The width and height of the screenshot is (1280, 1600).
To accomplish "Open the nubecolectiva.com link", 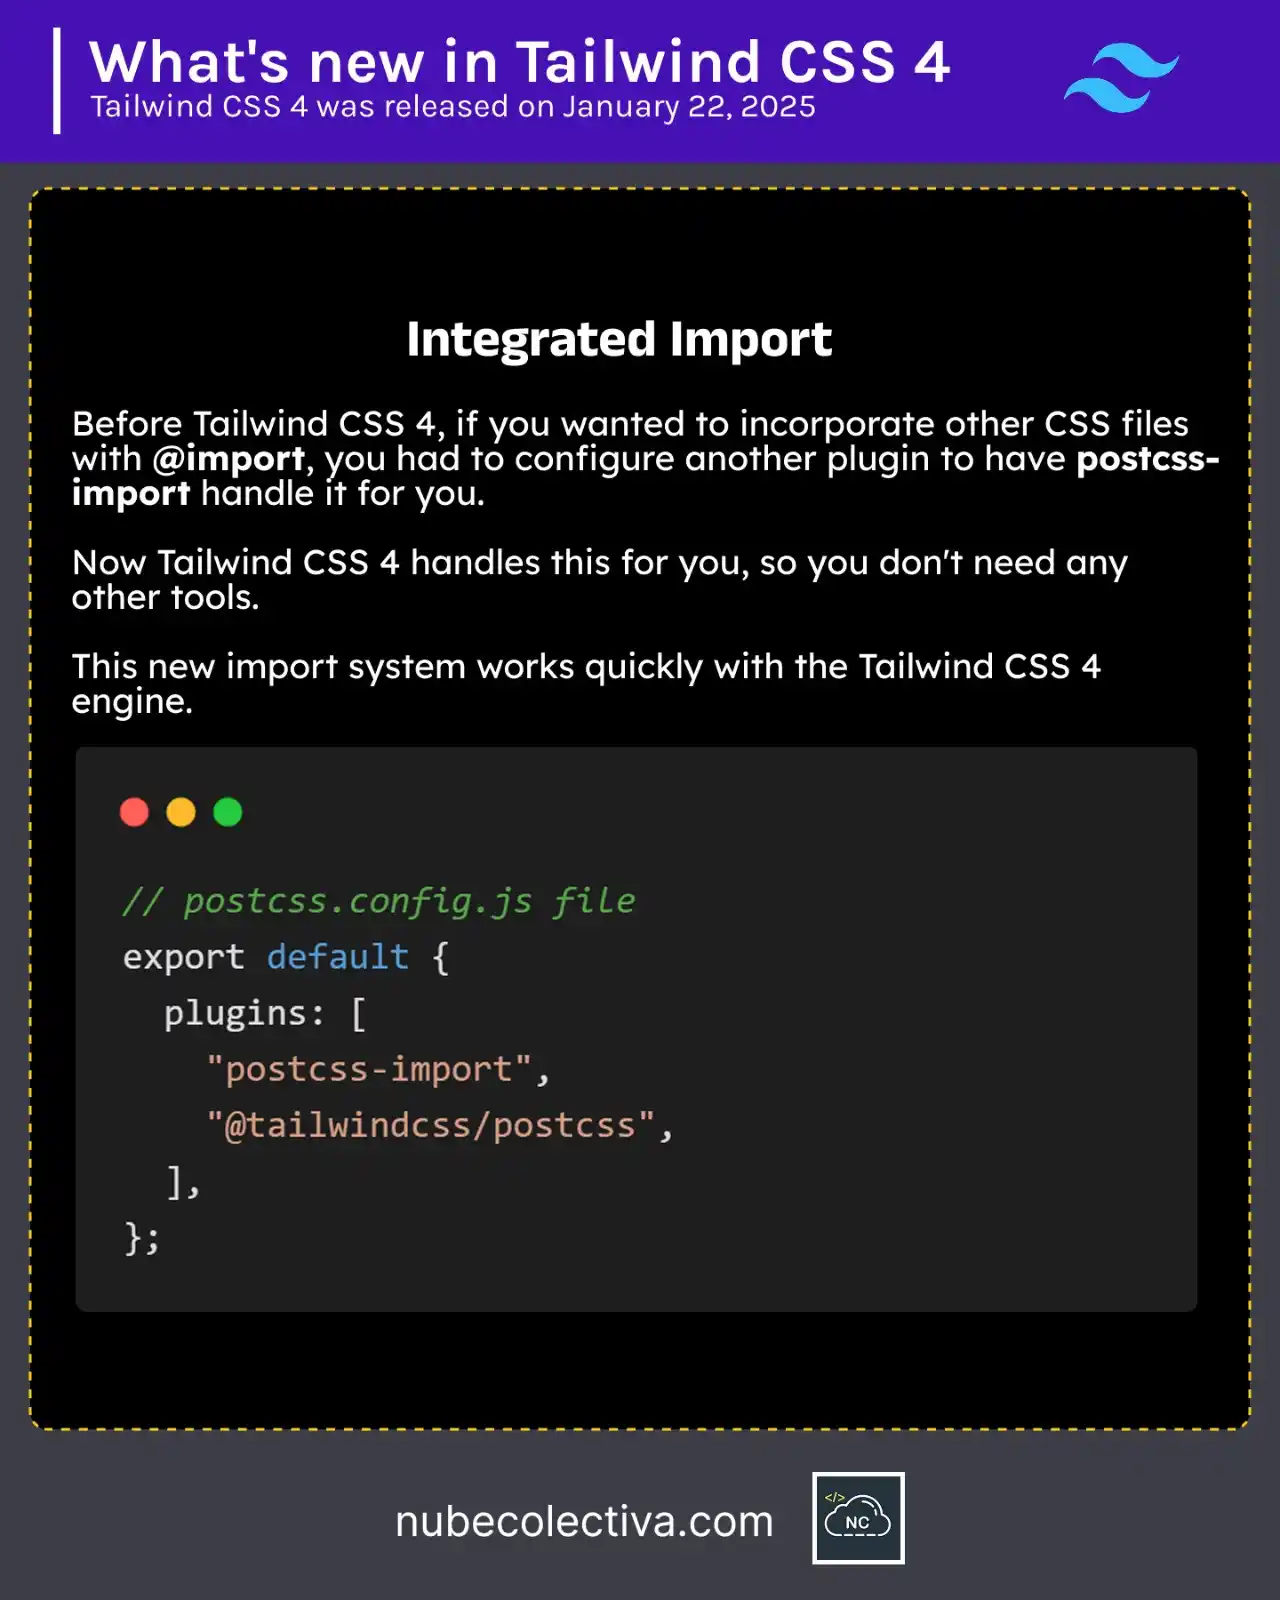I will pos(584,1522).
